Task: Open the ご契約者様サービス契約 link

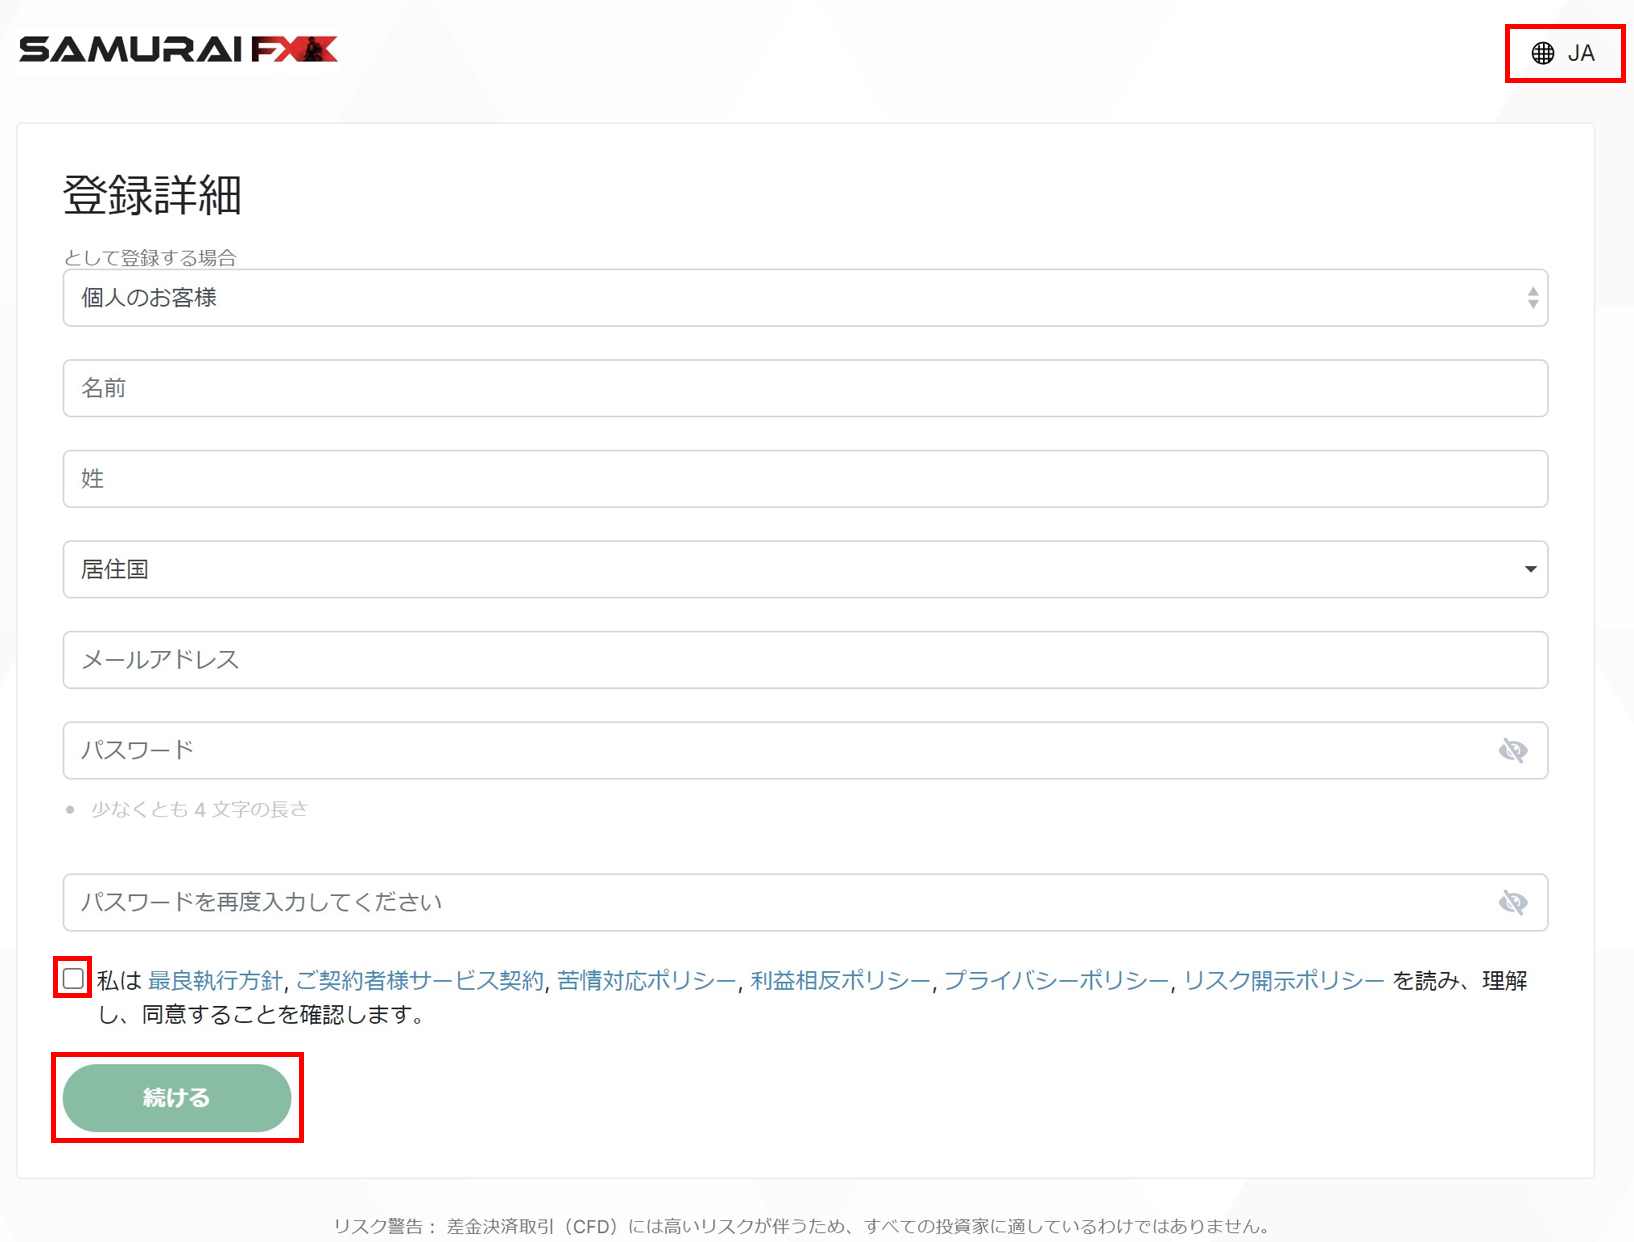Action: 420,981
